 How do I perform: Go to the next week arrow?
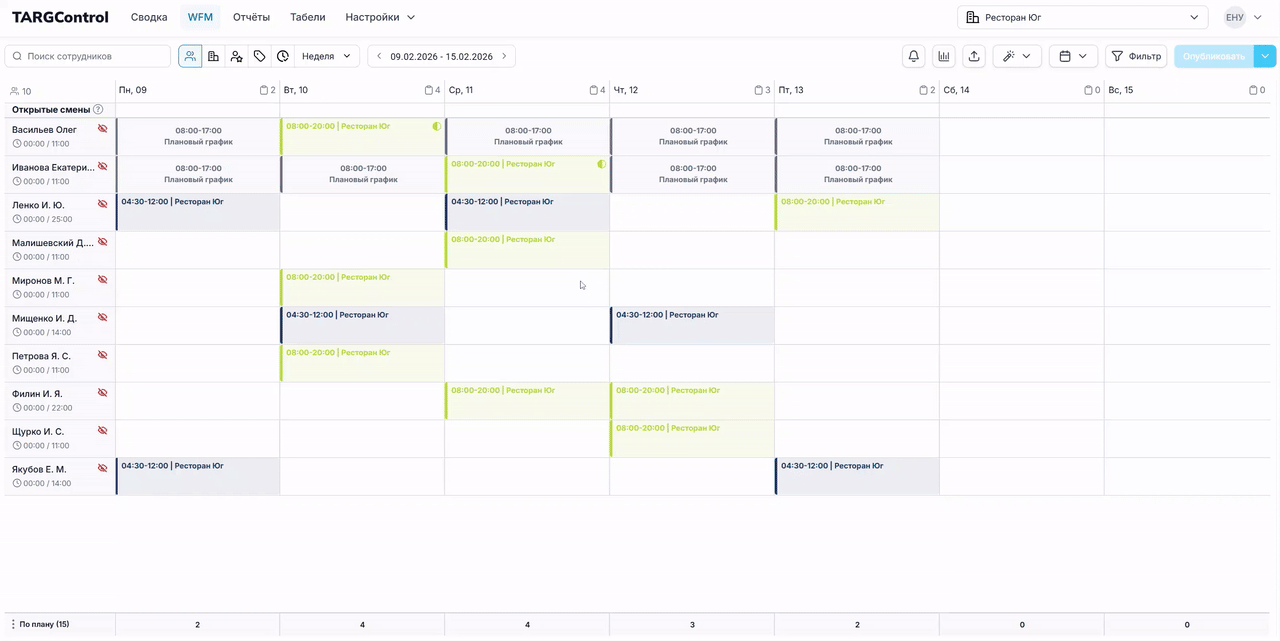tap(504, 57)
